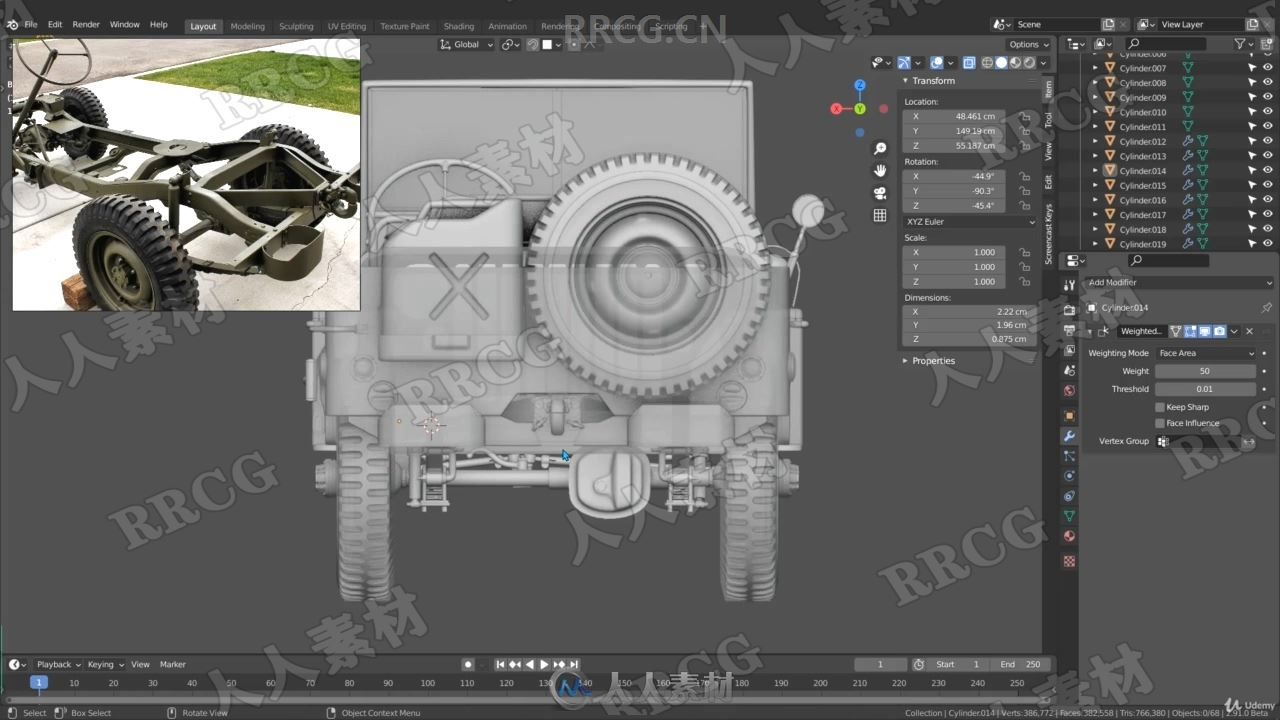Click new scene icon beside Scene field
This screenshot has height=720, width=1280.
1108,24
